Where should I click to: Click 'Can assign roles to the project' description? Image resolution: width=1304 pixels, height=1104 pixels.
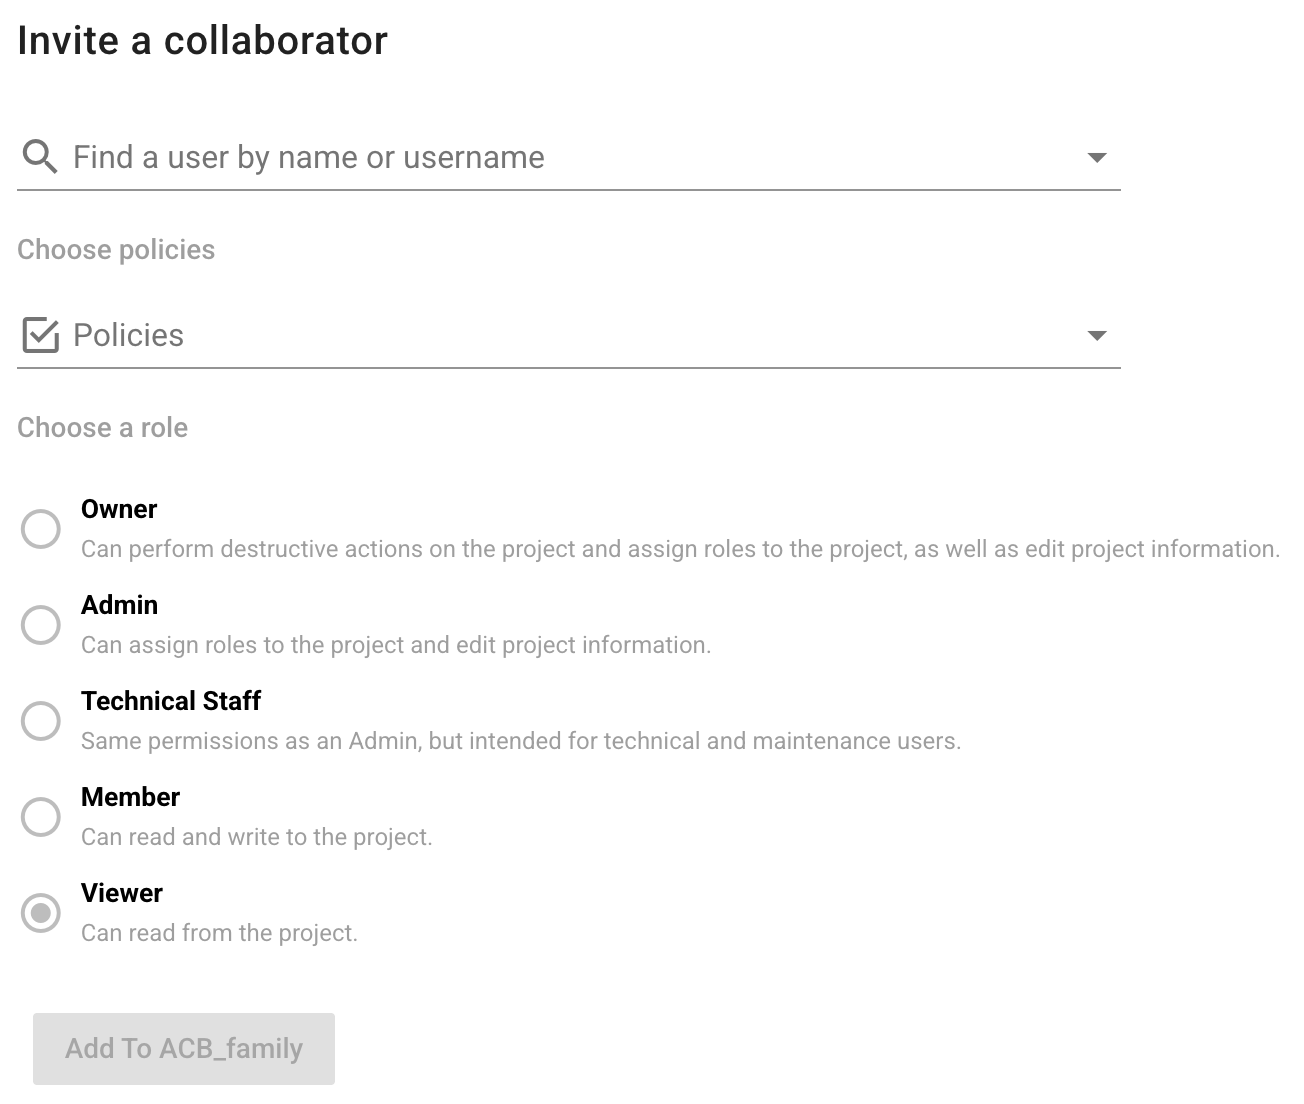tap(396, 645)
